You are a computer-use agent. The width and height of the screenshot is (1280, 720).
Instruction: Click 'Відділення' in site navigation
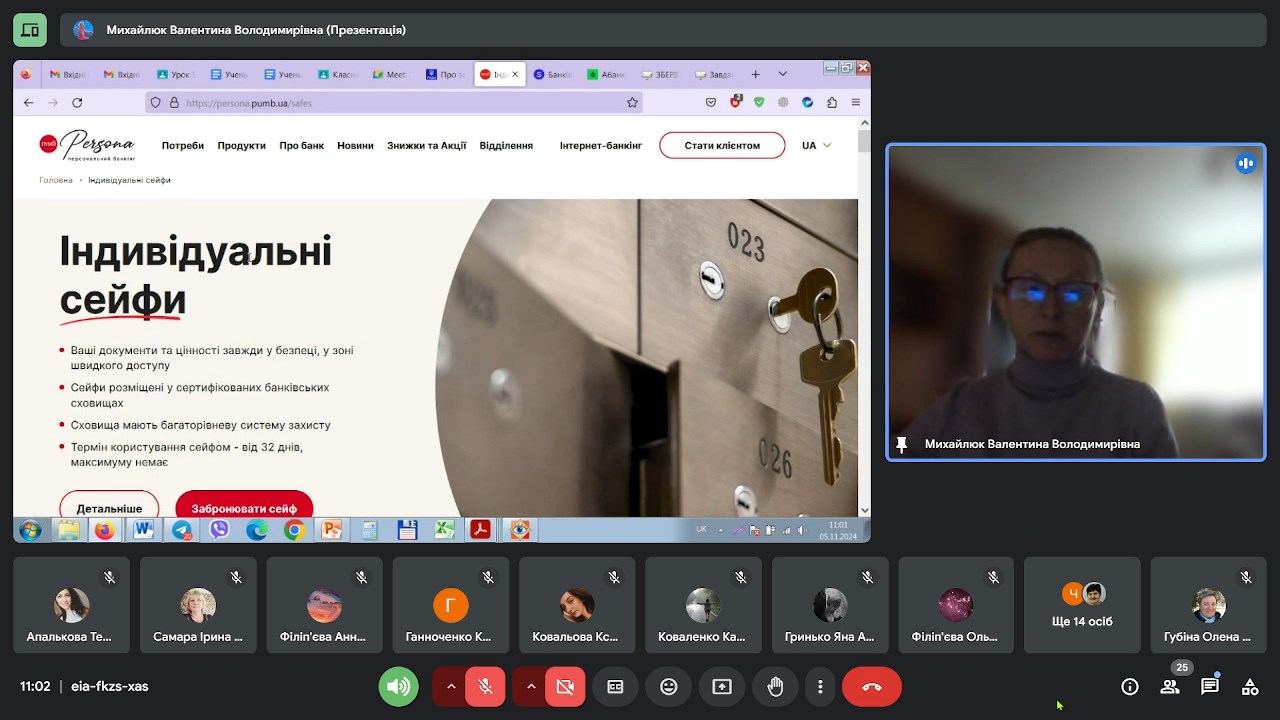tap(506, 146)
